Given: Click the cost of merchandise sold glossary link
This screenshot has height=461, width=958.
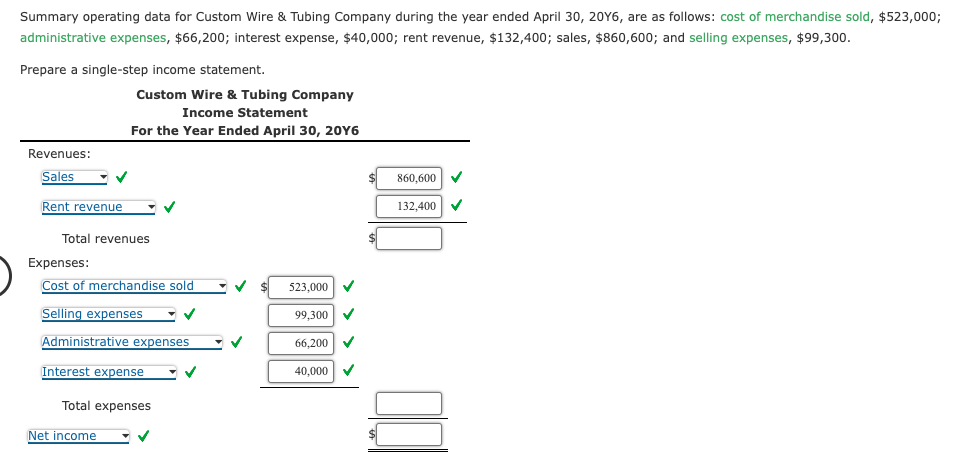Looking at the screenshot, I should (795, 17).
